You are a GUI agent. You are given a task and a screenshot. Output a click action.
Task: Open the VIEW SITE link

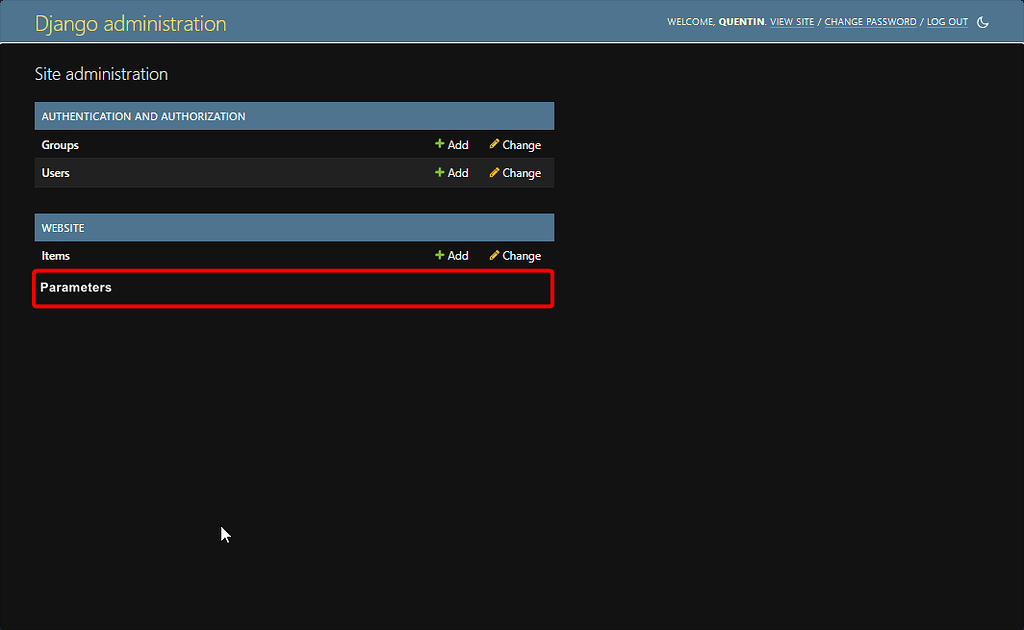click(x=791, y=21)
